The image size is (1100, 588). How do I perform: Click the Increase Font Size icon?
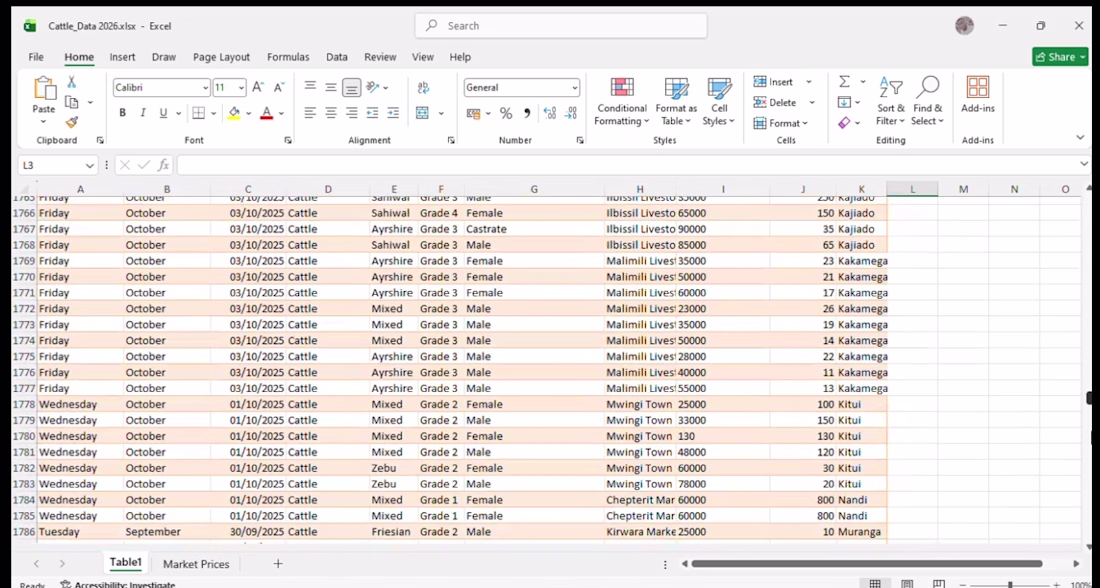(258, 88)
